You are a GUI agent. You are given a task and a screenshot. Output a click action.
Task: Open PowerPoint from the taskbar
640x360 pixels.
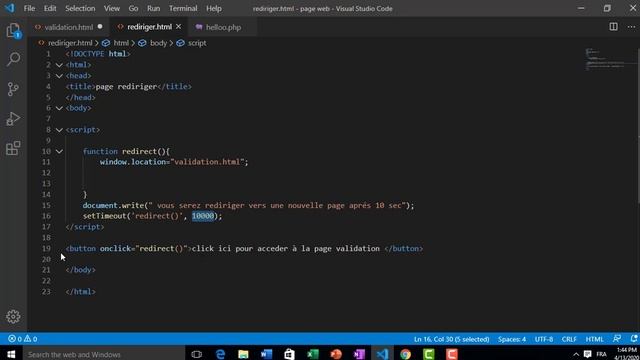[336, 354]
